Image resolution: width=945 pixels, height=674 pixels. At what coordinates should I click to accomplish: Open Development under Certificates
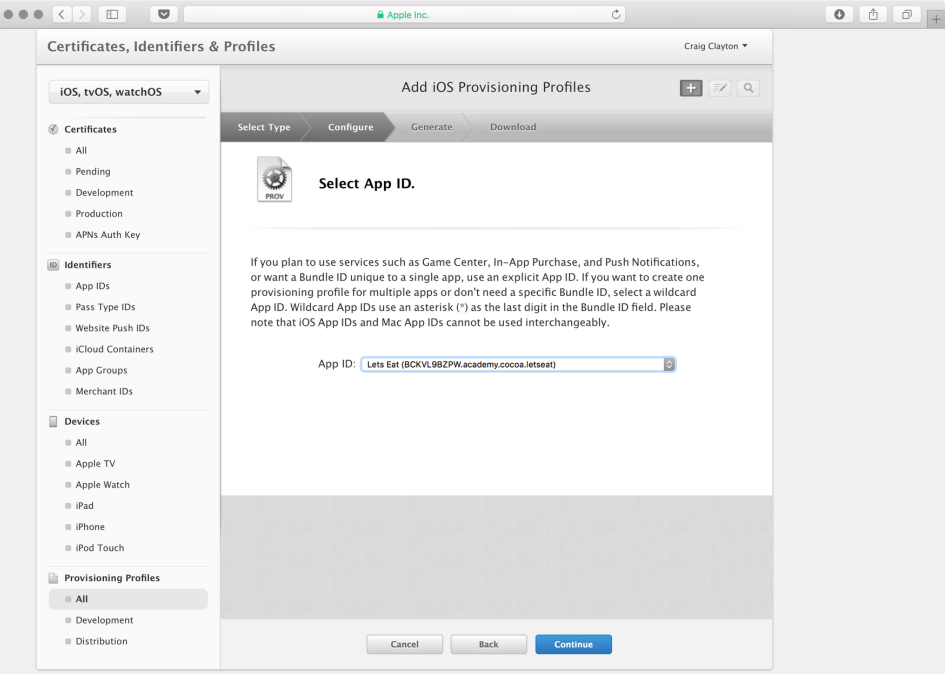104,193
